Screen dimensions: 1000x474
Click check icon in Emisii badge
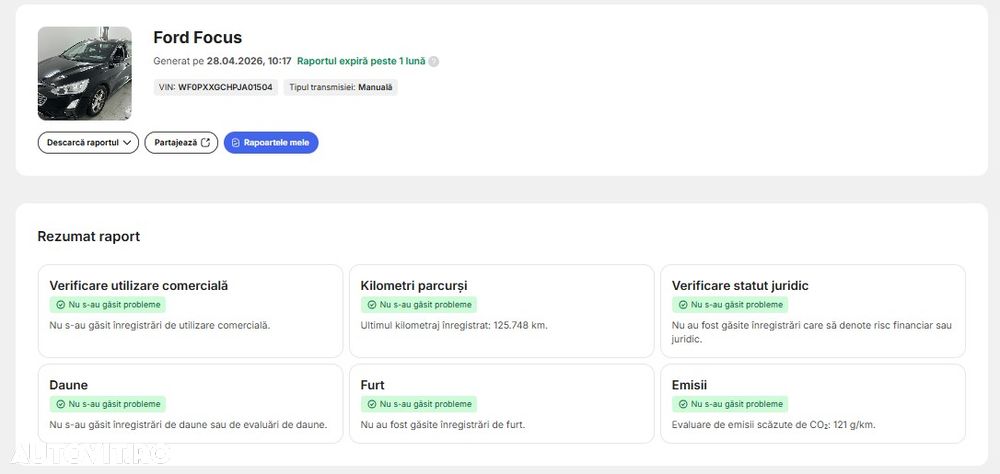pos(683,404)
